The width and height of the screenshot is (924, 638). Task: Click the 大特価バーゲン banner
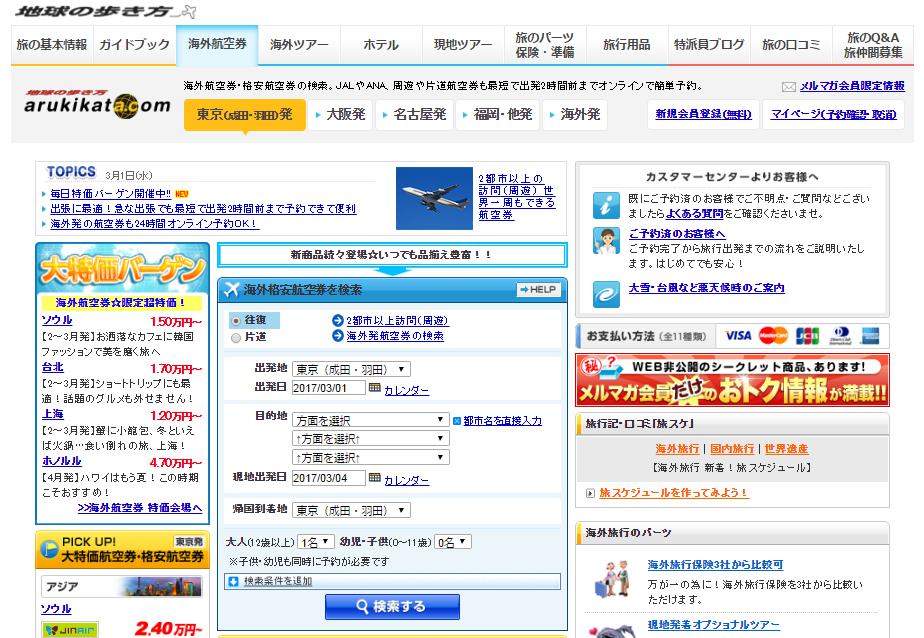(123, 269)
